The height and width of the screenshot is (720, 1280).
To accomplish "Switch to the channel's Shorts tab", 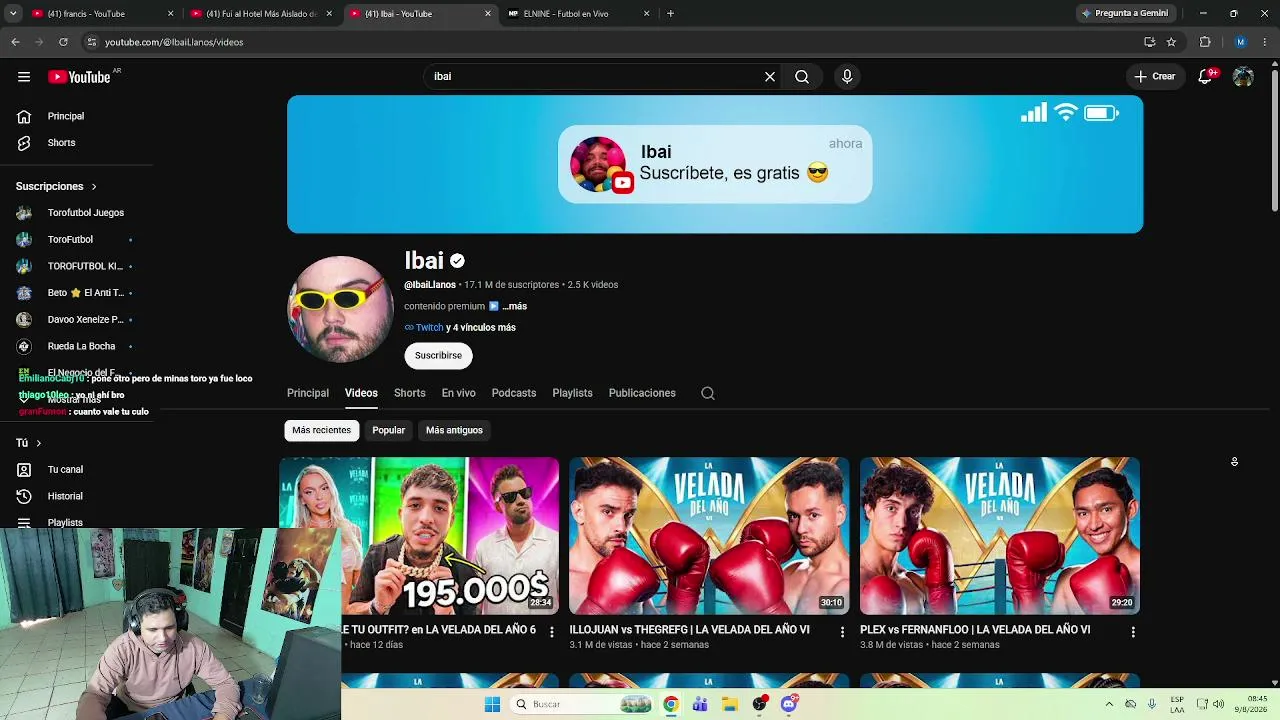I will coord(410,393).
